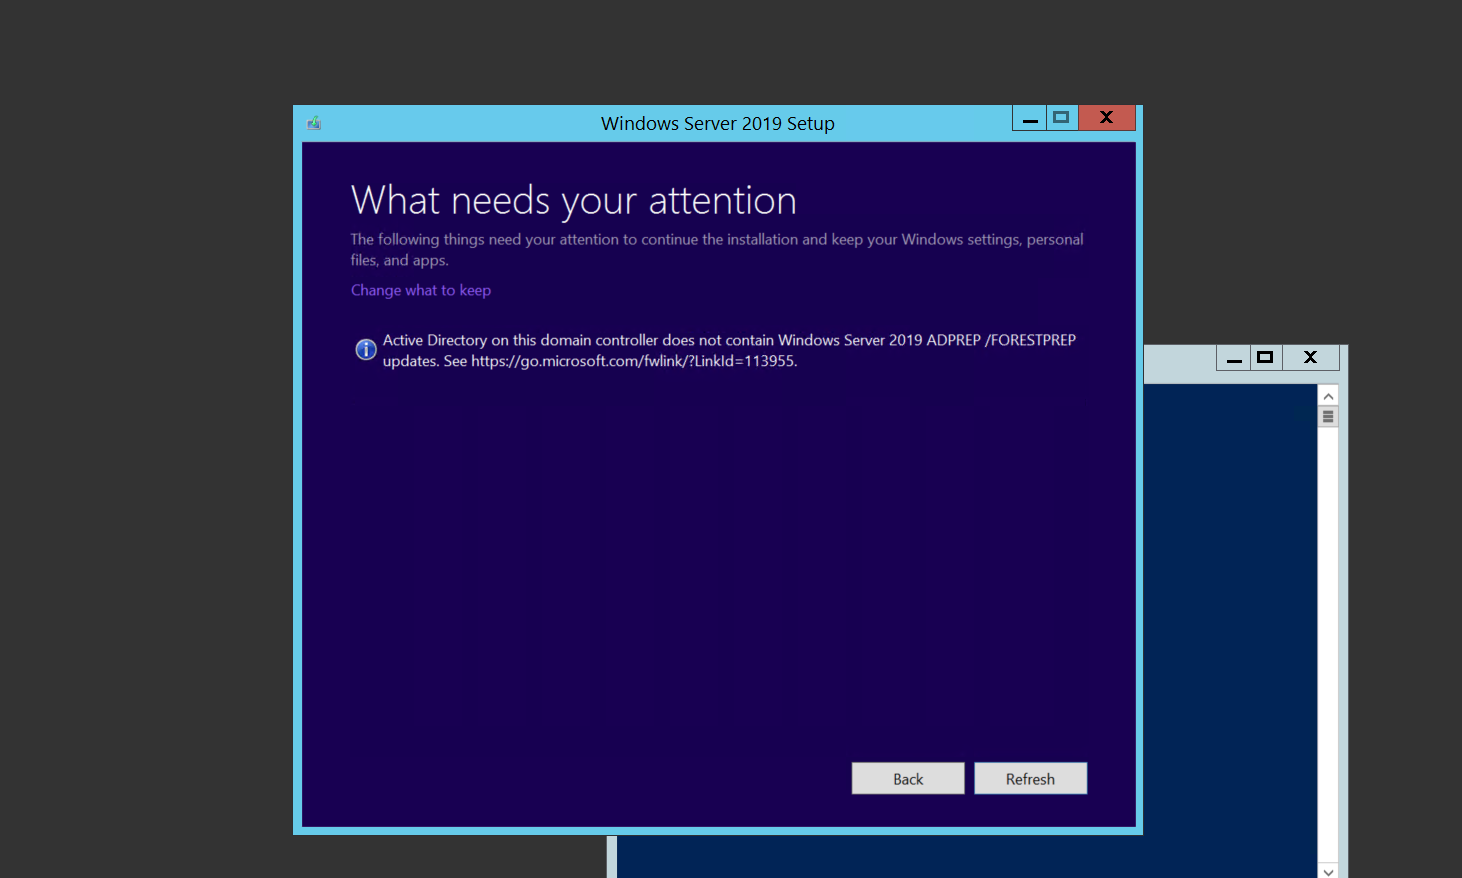Click the minimize icon on the background window

click(1233, 357)
